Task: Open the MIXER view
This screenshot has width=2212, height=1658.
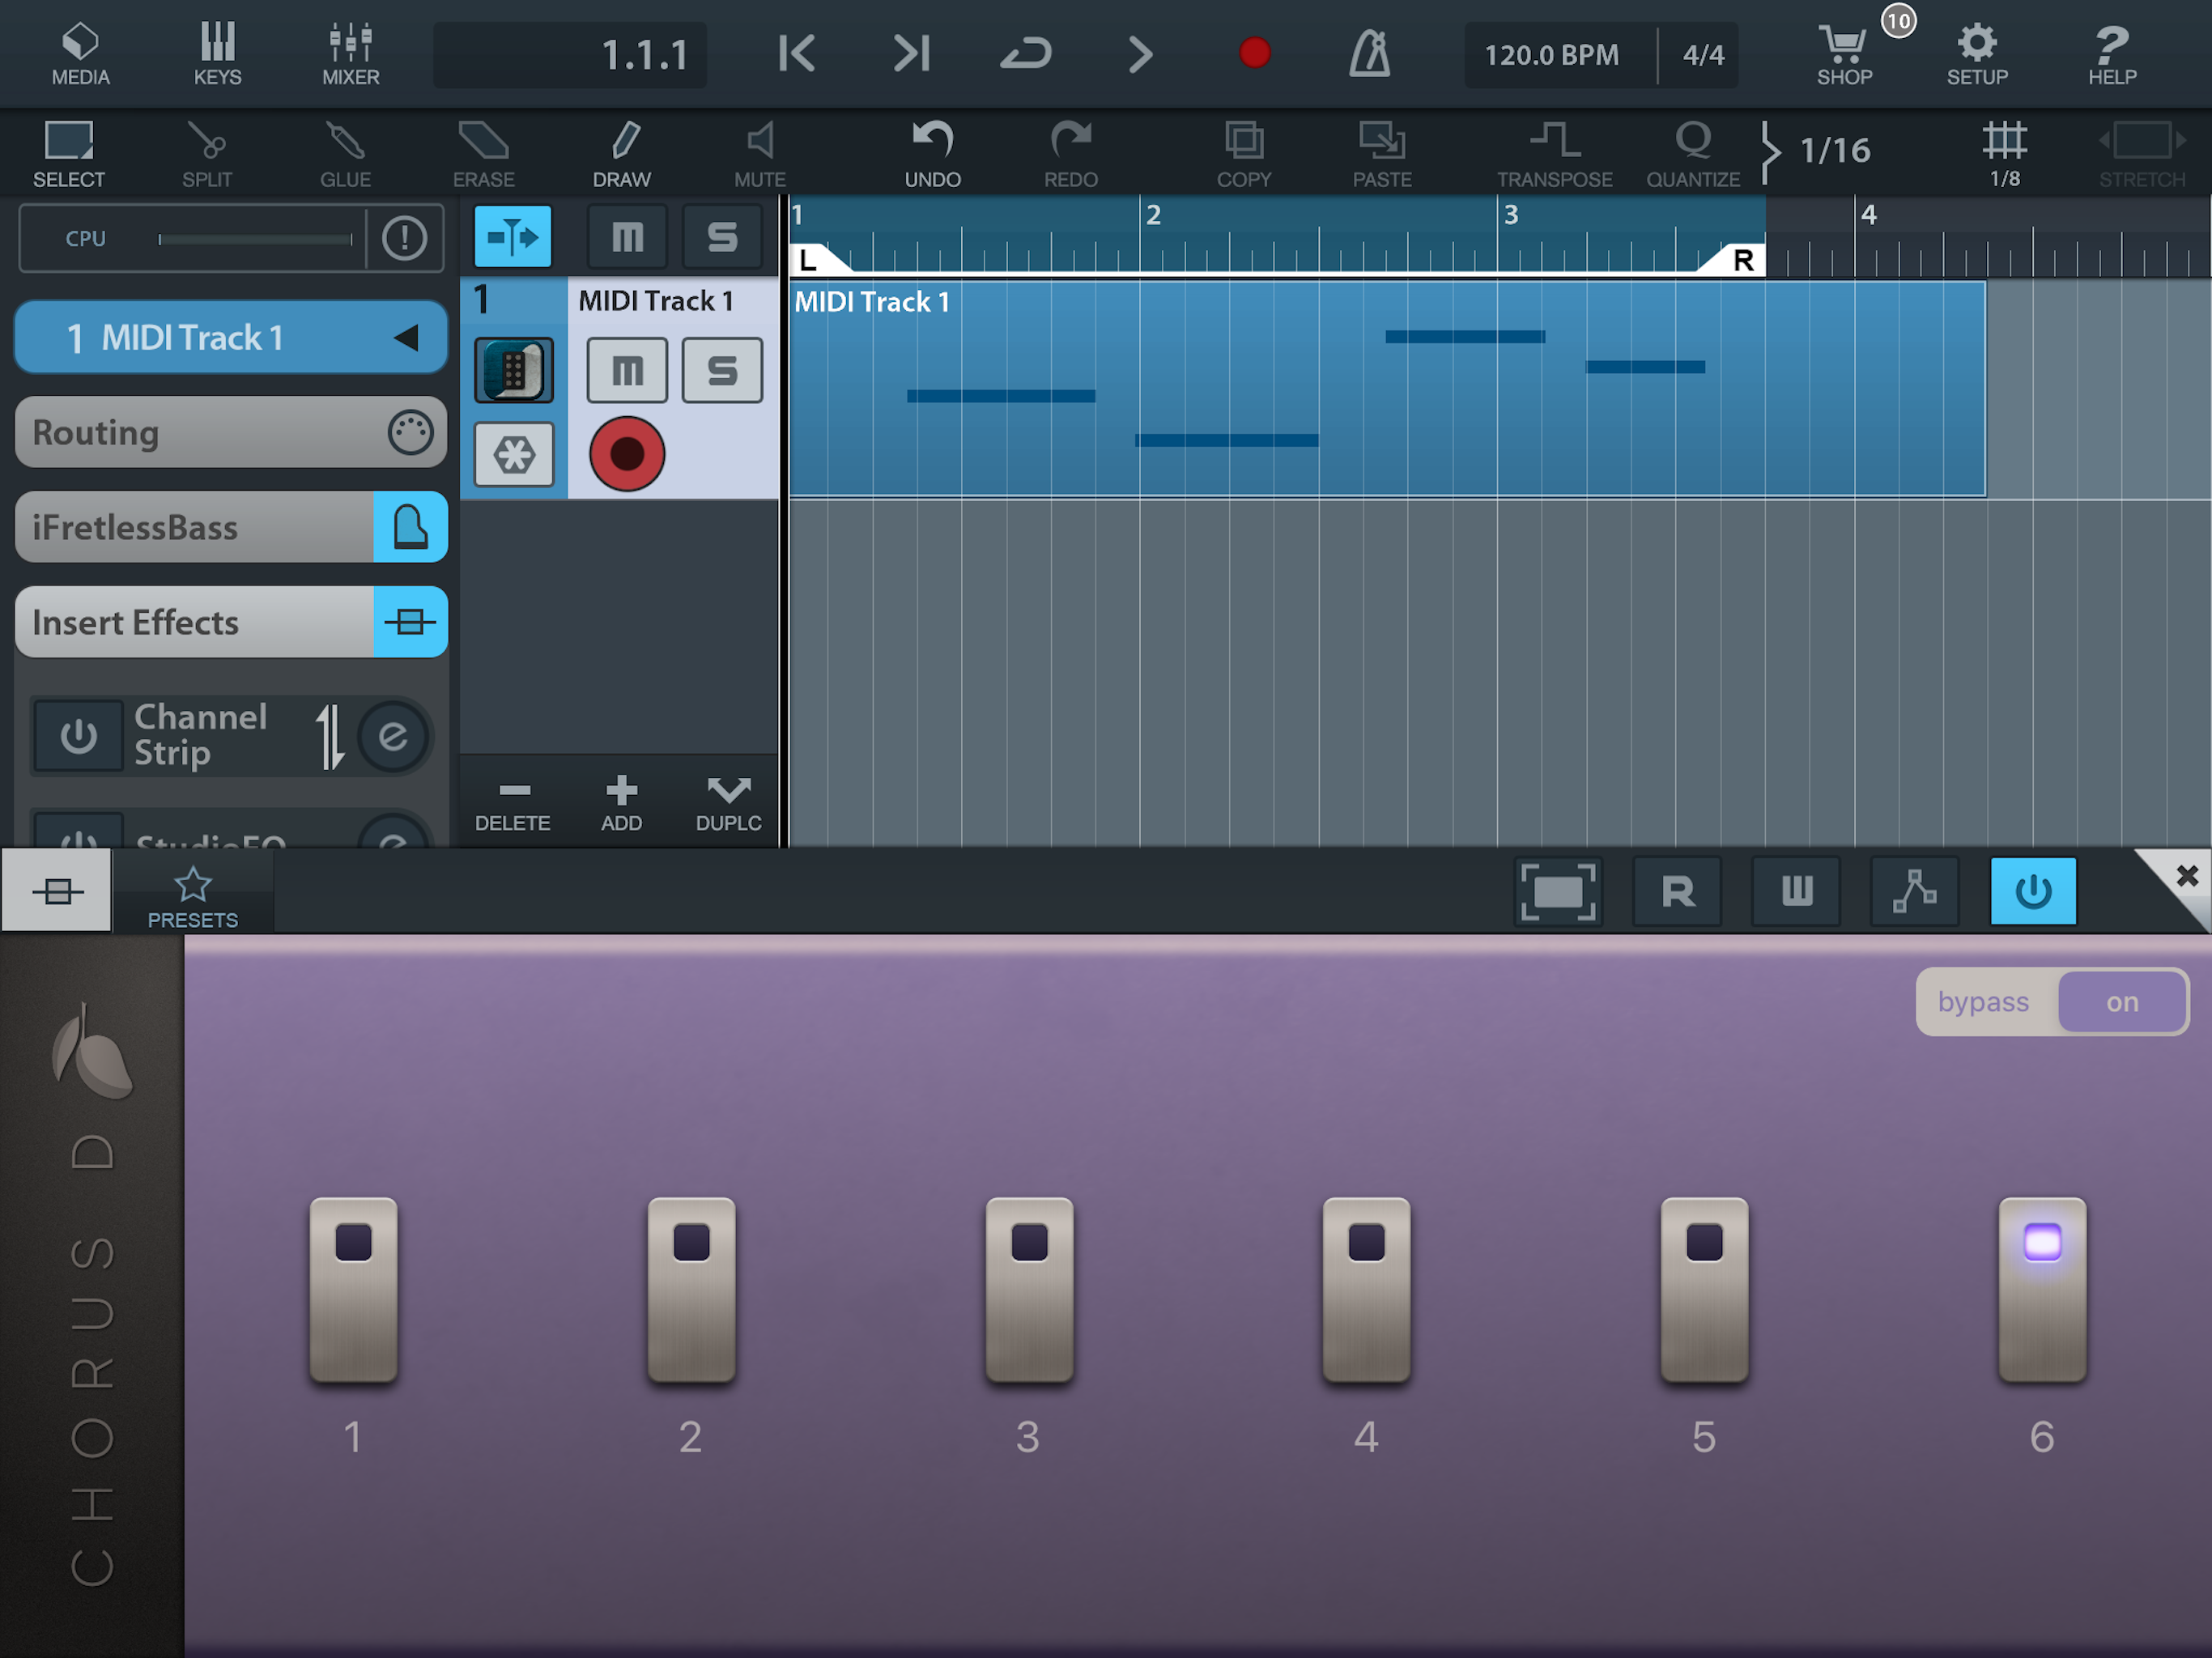Action: pyautogui.click(x=350, y=54)
